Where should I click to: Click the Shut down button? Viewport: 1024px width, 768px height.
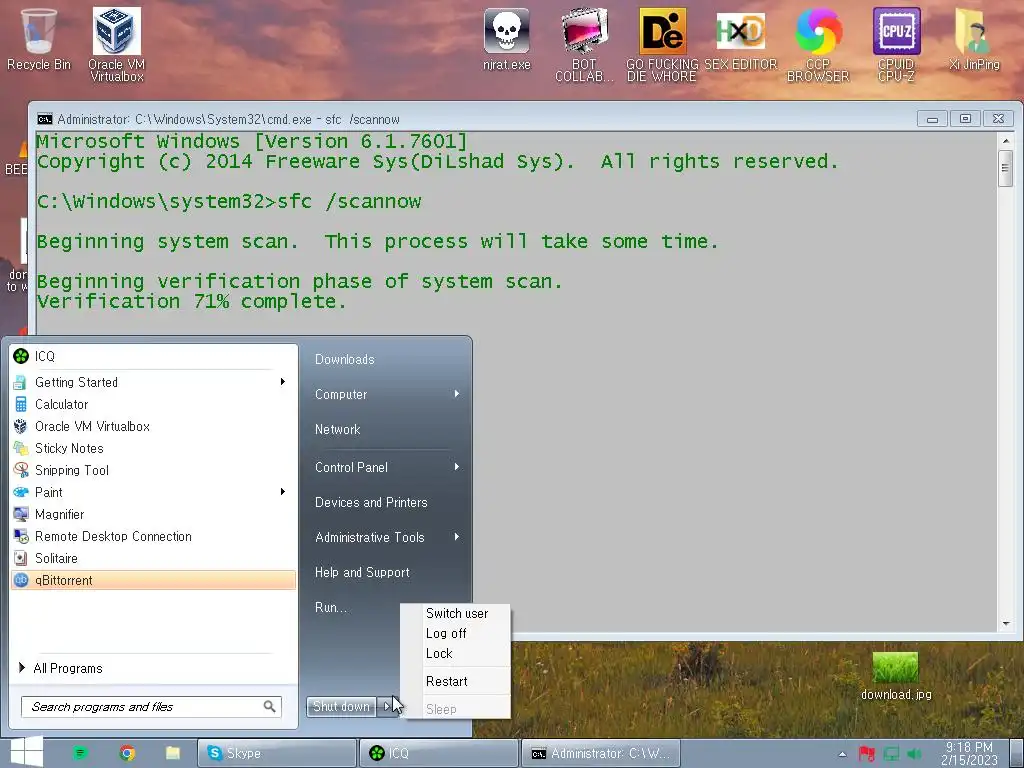point(342,706)
